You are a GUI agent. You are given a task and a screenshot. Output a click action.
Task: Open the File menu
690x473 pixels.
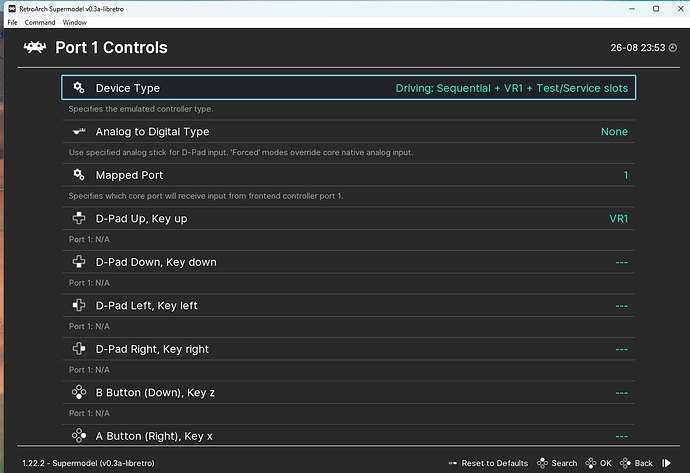[x=12, y=22]
